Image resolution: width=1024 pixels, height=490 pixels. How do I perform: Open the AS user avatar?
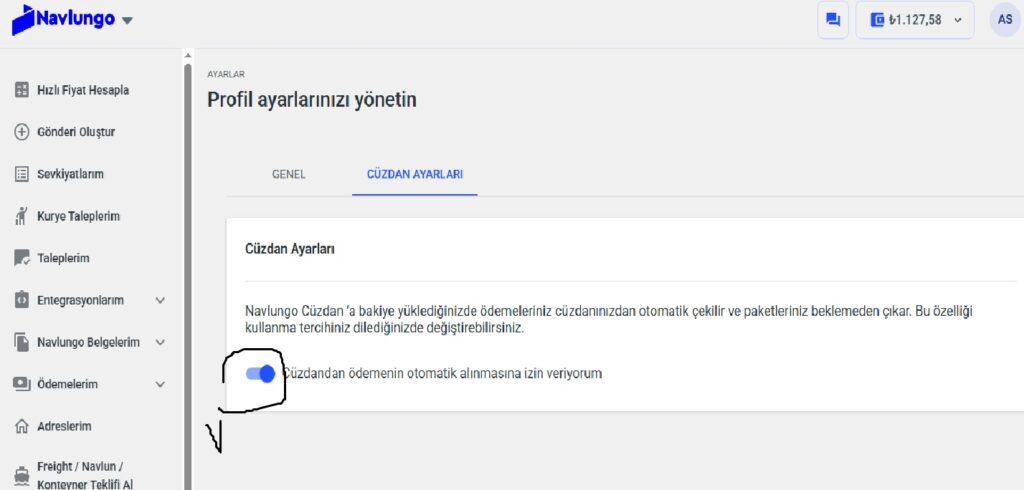pyautogui.click(x=1005, y=20)
